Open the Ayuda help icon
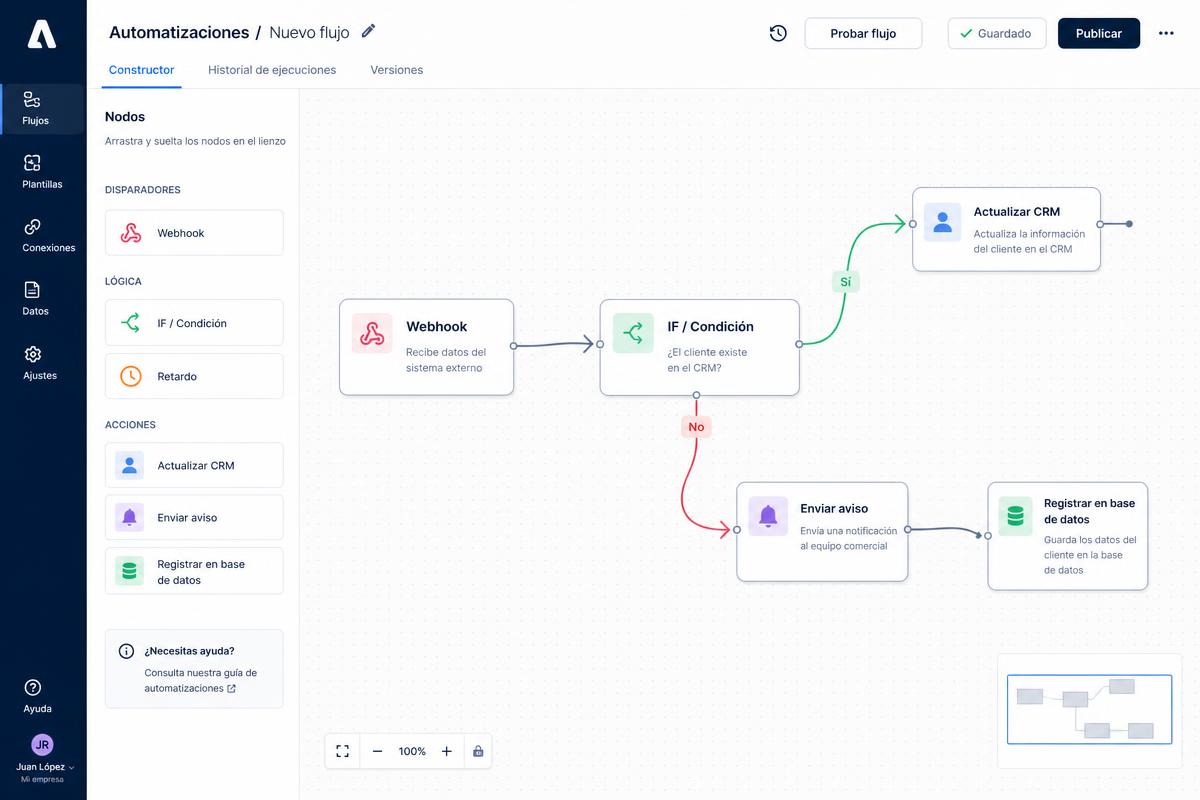The height and width of the screenshot is (800, 1200). tap(37, 696)
